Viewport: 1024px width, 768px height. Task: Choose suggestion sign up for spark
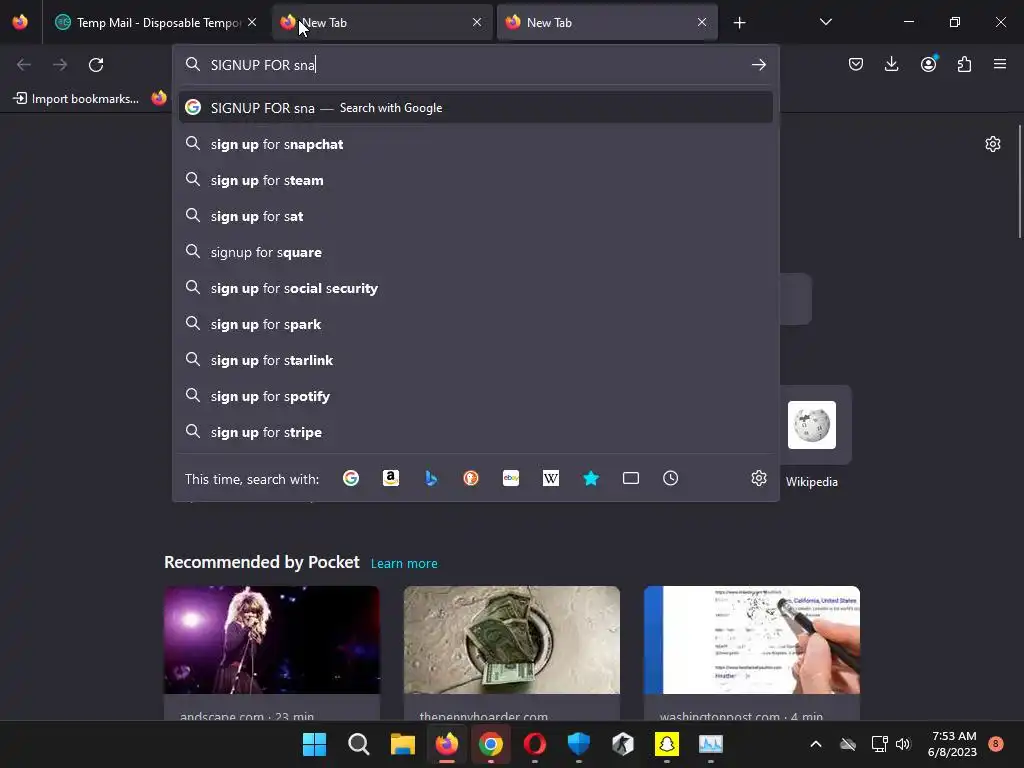(x=475, y=324)
